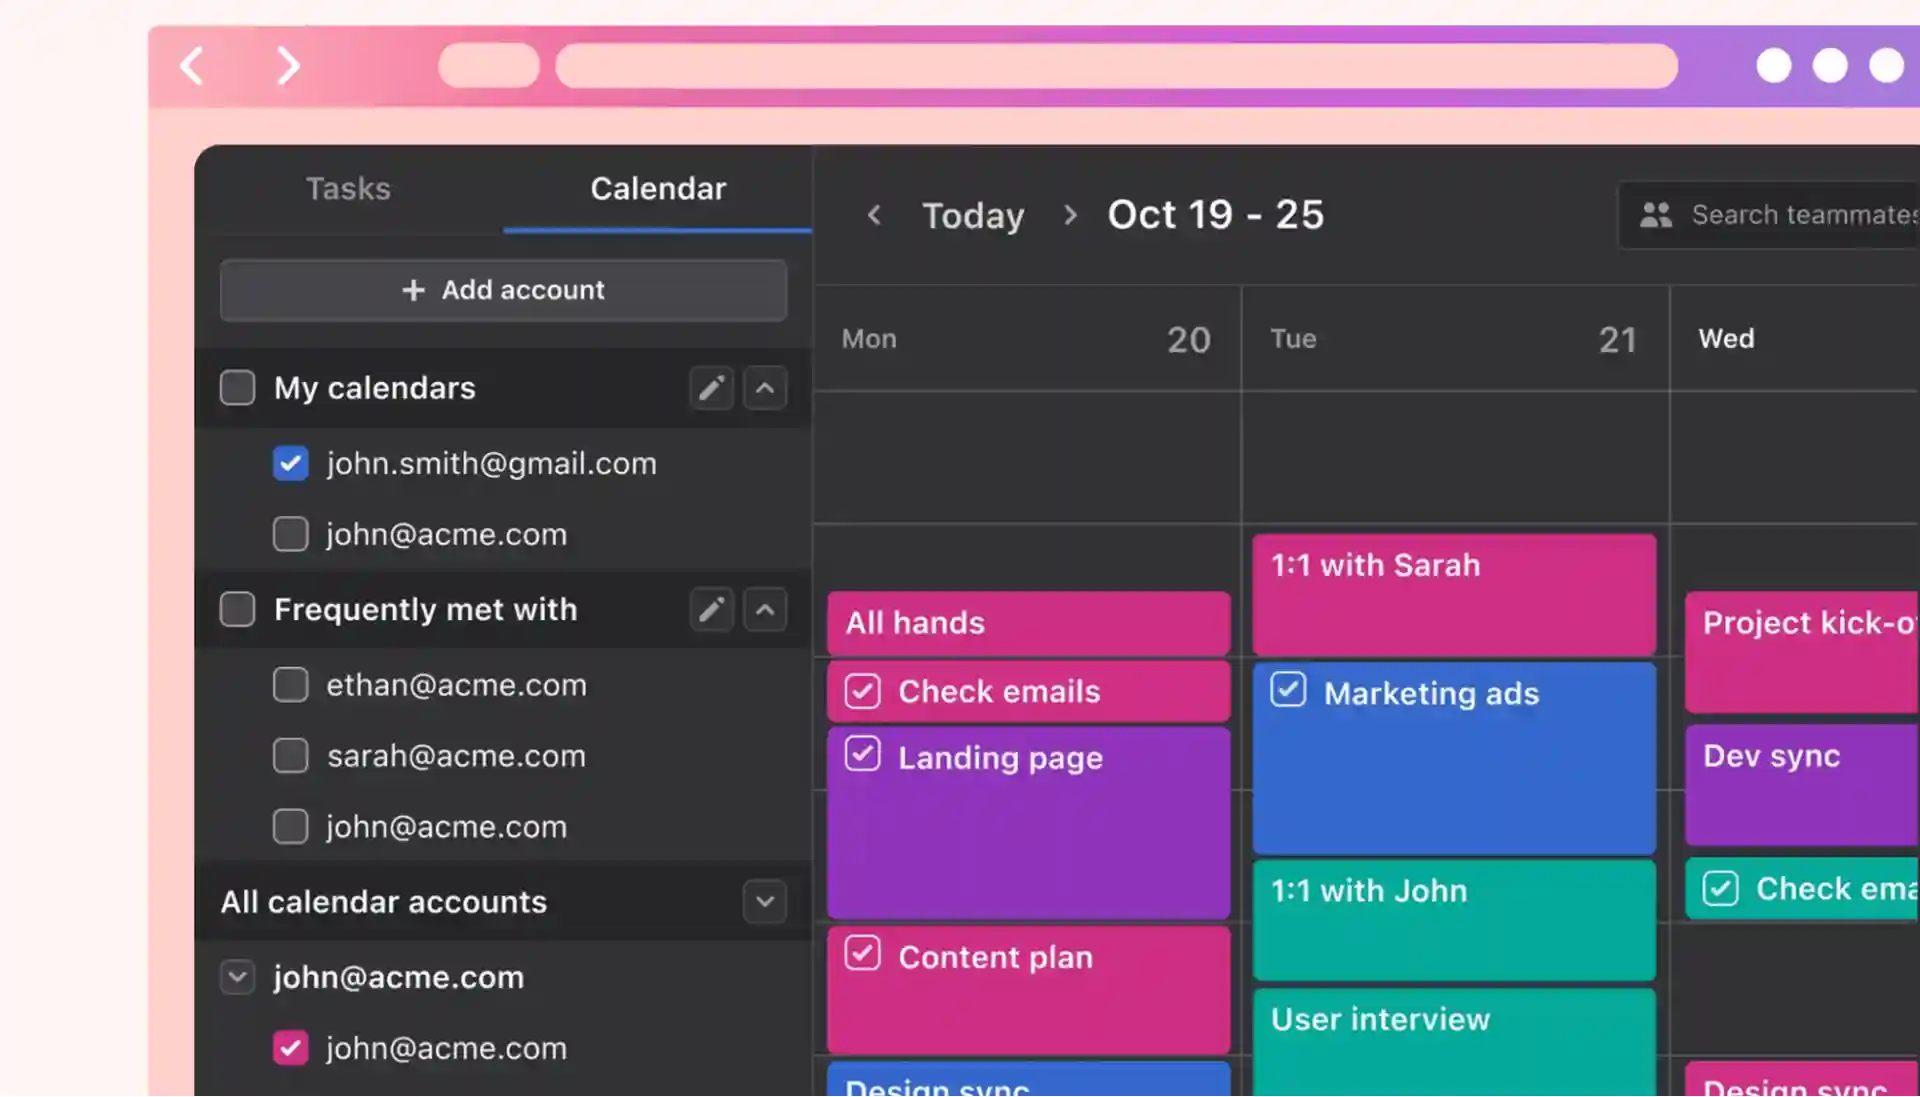
Task: Uncheck pink john@acme.com account calendar
Action: (291, 1048)
